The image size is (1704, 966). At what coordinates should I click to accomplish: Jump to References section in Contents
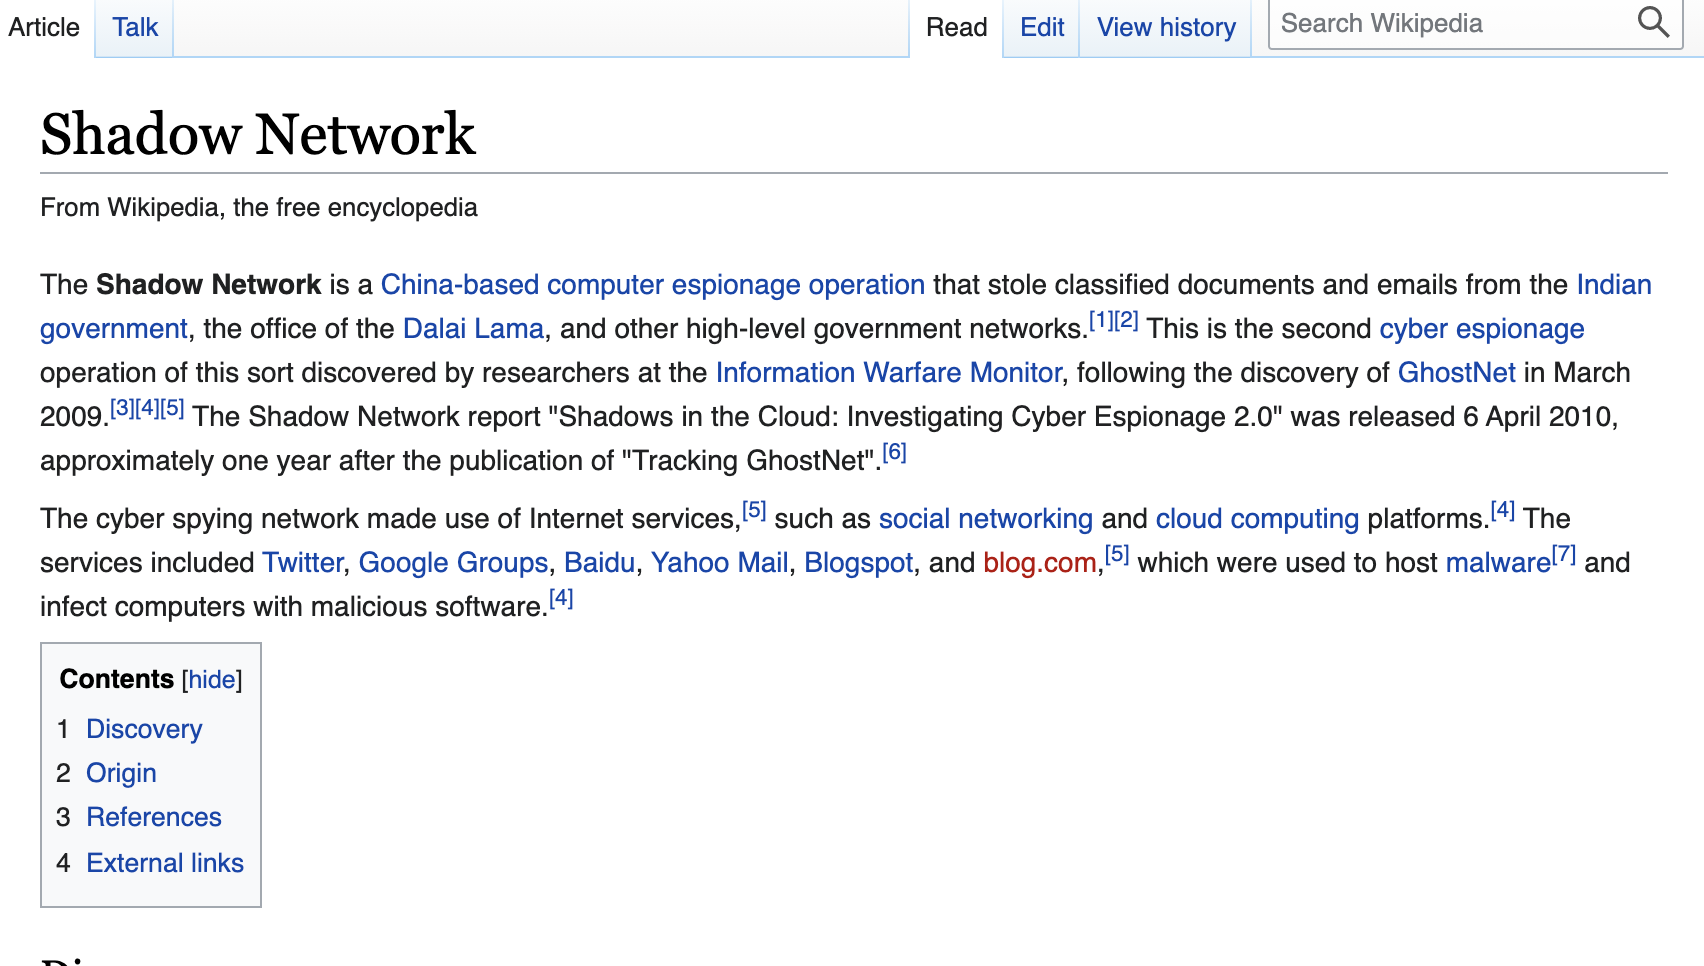point(154,817)
